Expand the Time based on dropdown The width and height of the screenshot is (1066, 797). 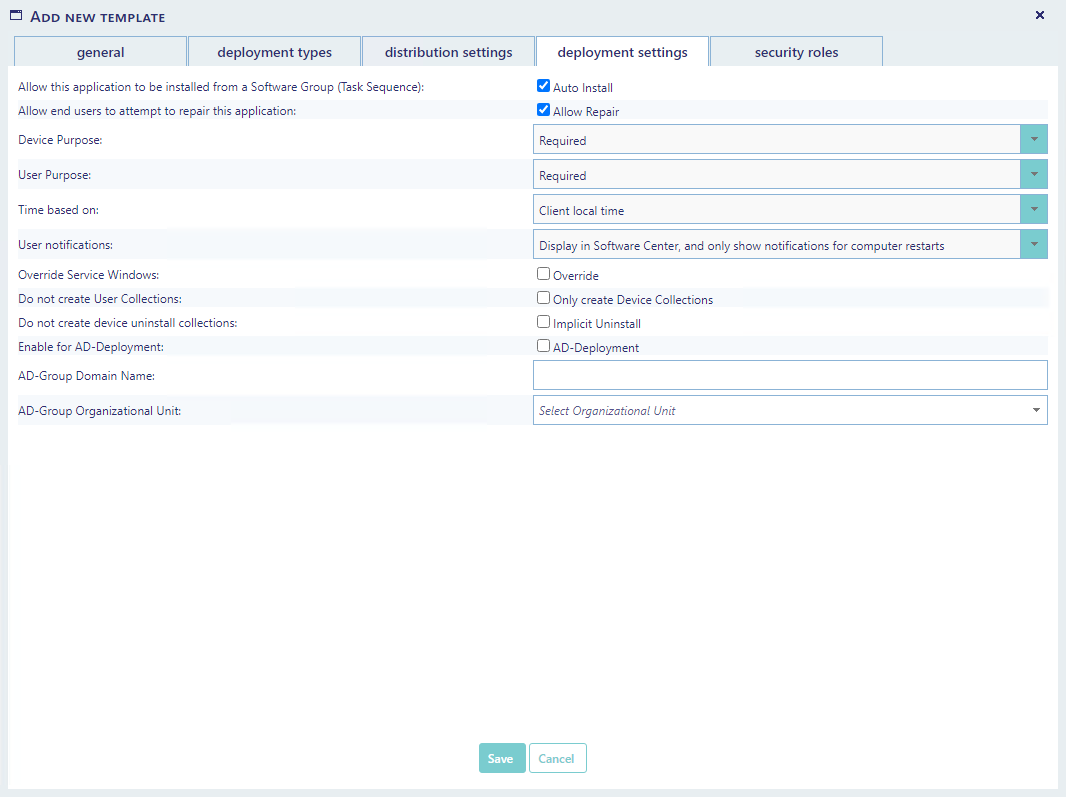click(x=1033, y=210)
